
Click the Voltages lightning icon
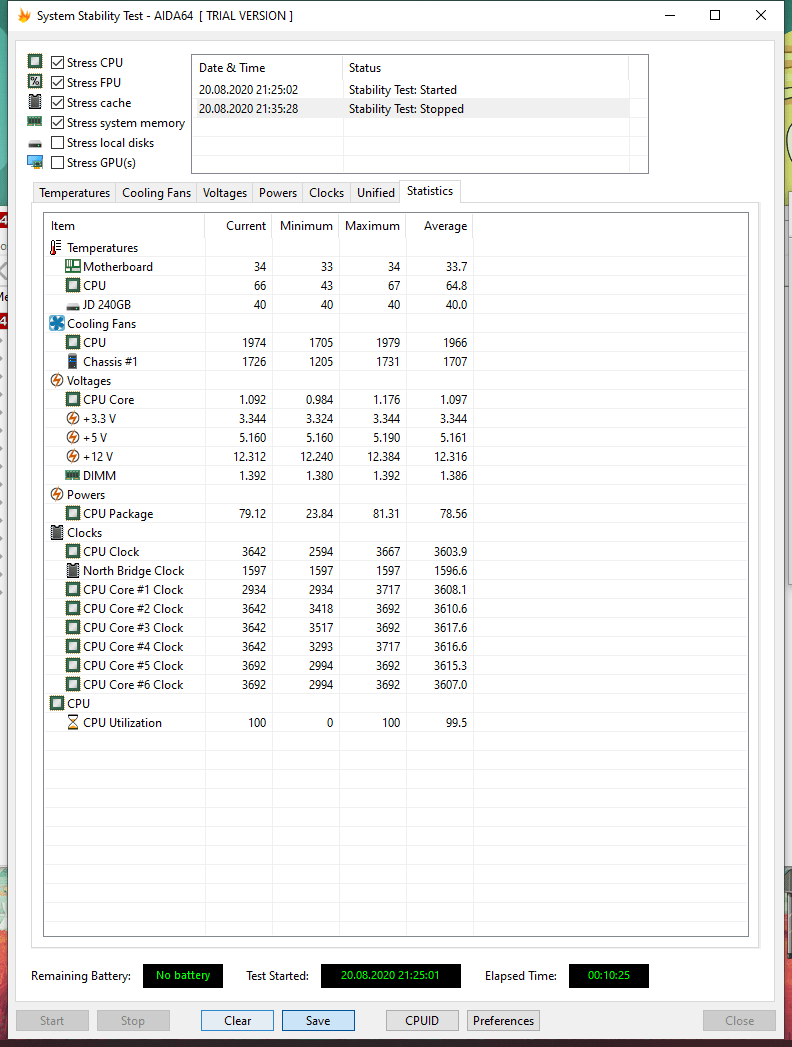57,380
